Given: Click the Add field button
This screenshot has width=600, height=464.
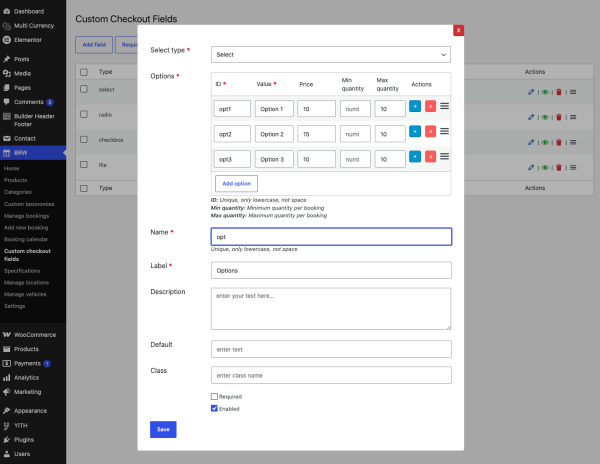Looking at the screenshot, I should (x=94, y=45).
